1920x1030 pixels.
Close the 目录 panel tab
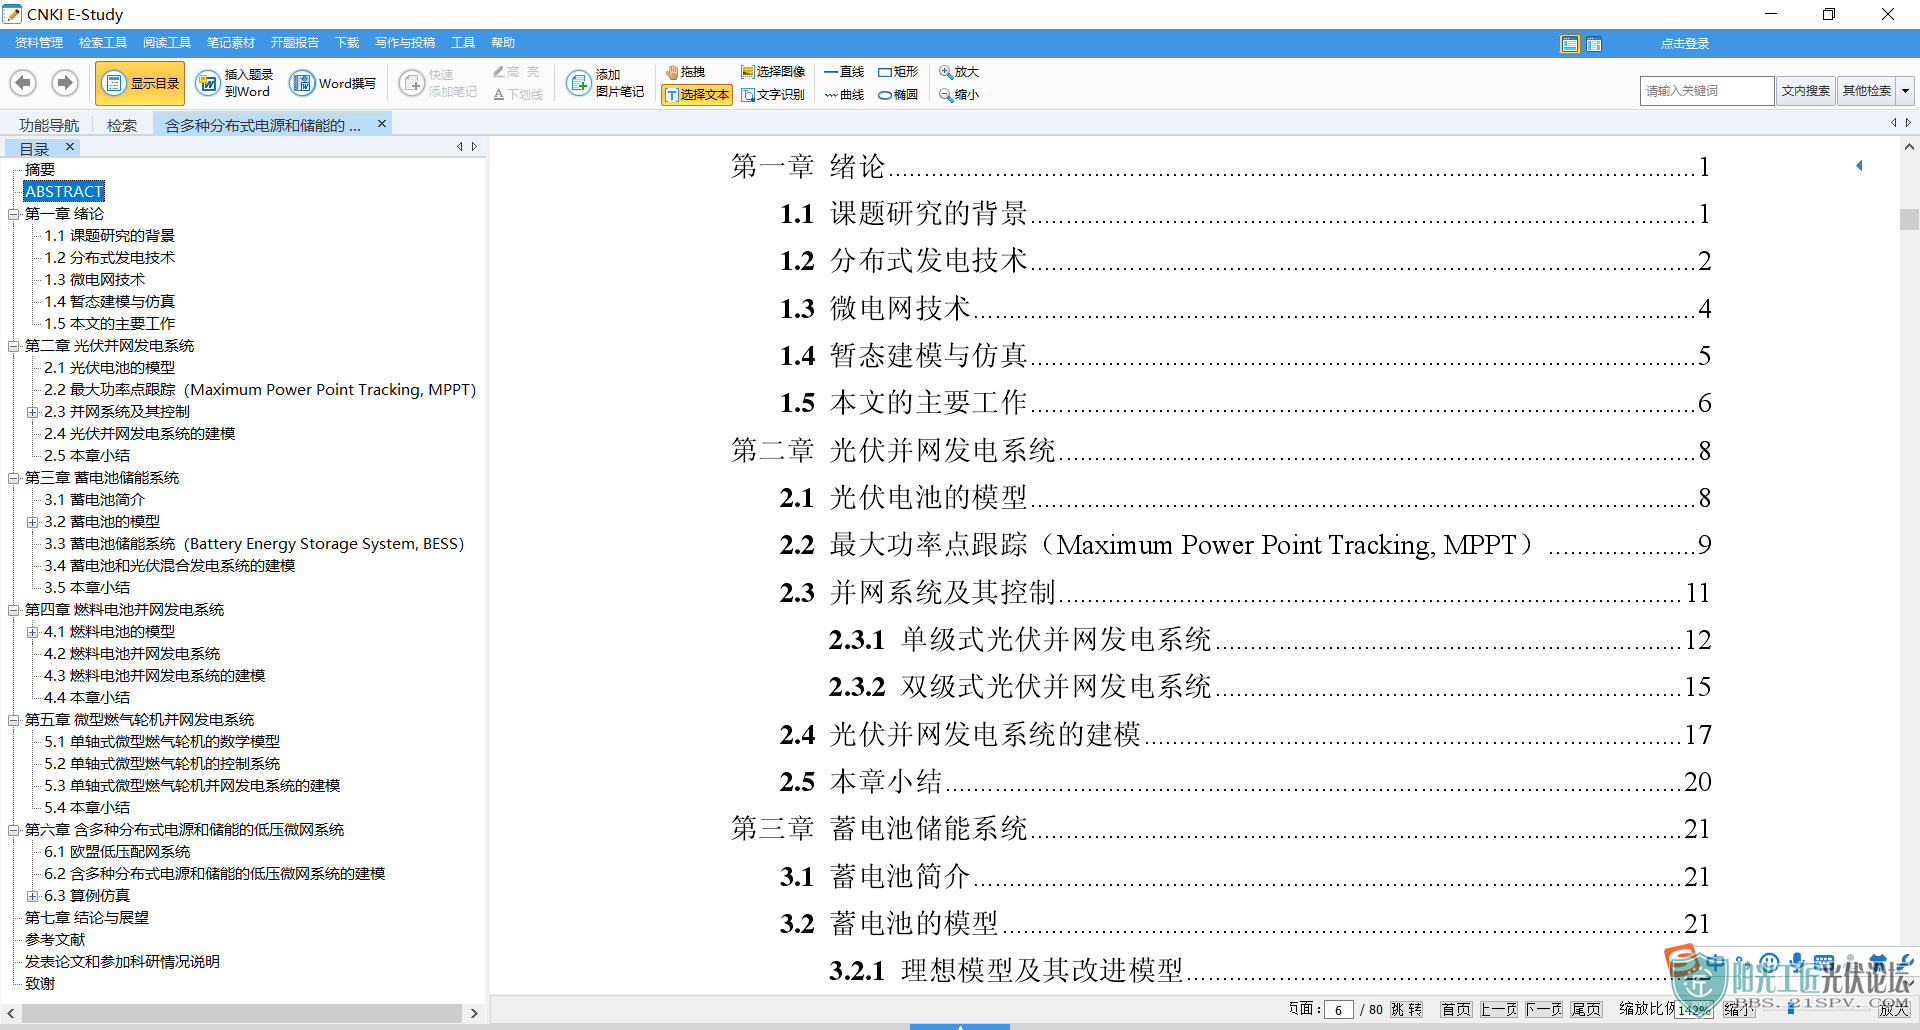[70, 147]
